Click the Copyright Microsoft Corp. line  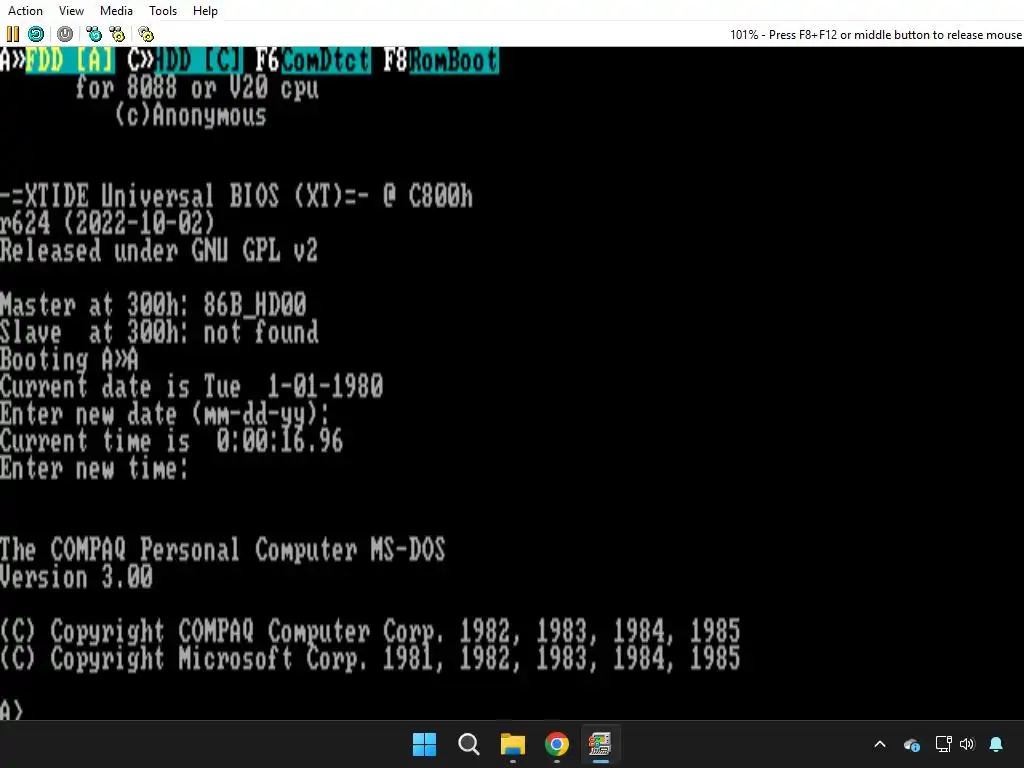370,658
